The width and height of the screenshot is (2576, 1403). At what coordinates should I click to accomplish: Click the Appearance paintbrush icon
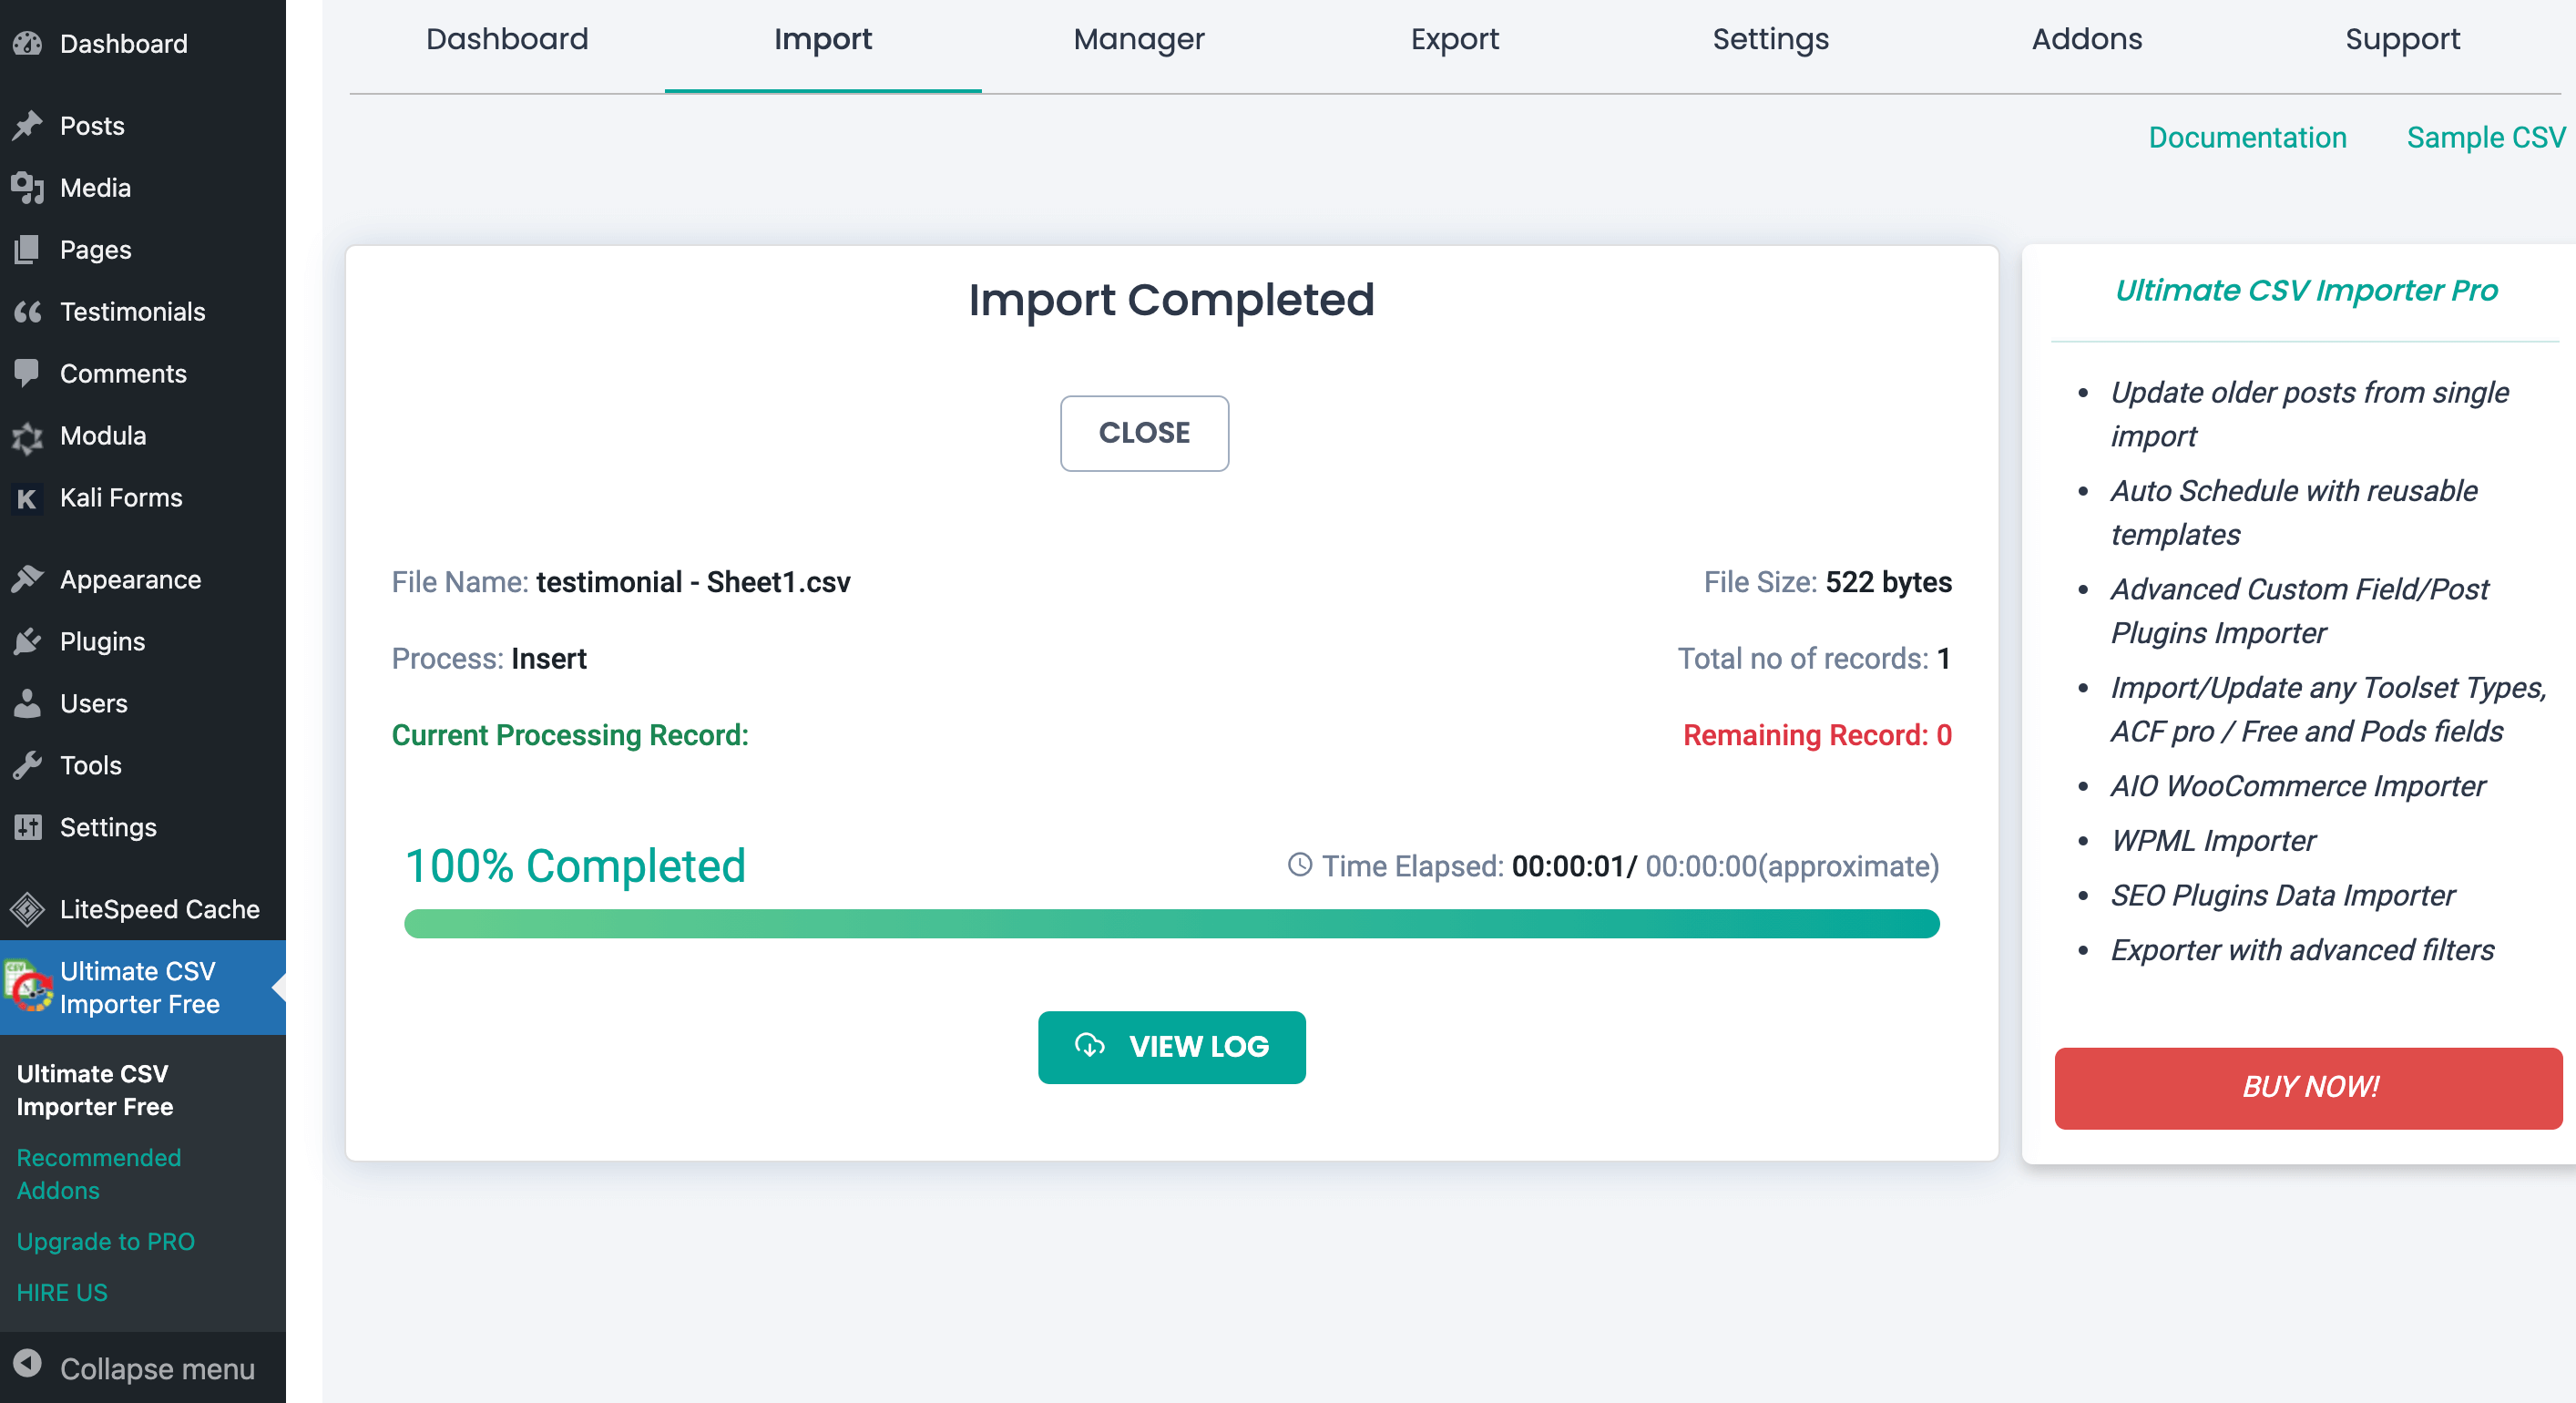[x=28, y=579]
